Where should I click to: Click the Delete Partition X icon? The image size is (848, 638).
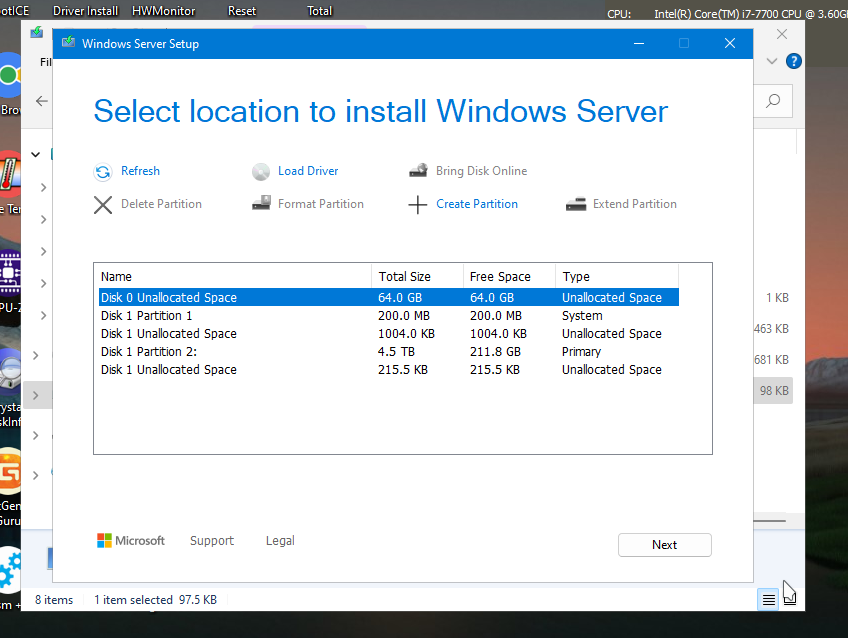103,205
